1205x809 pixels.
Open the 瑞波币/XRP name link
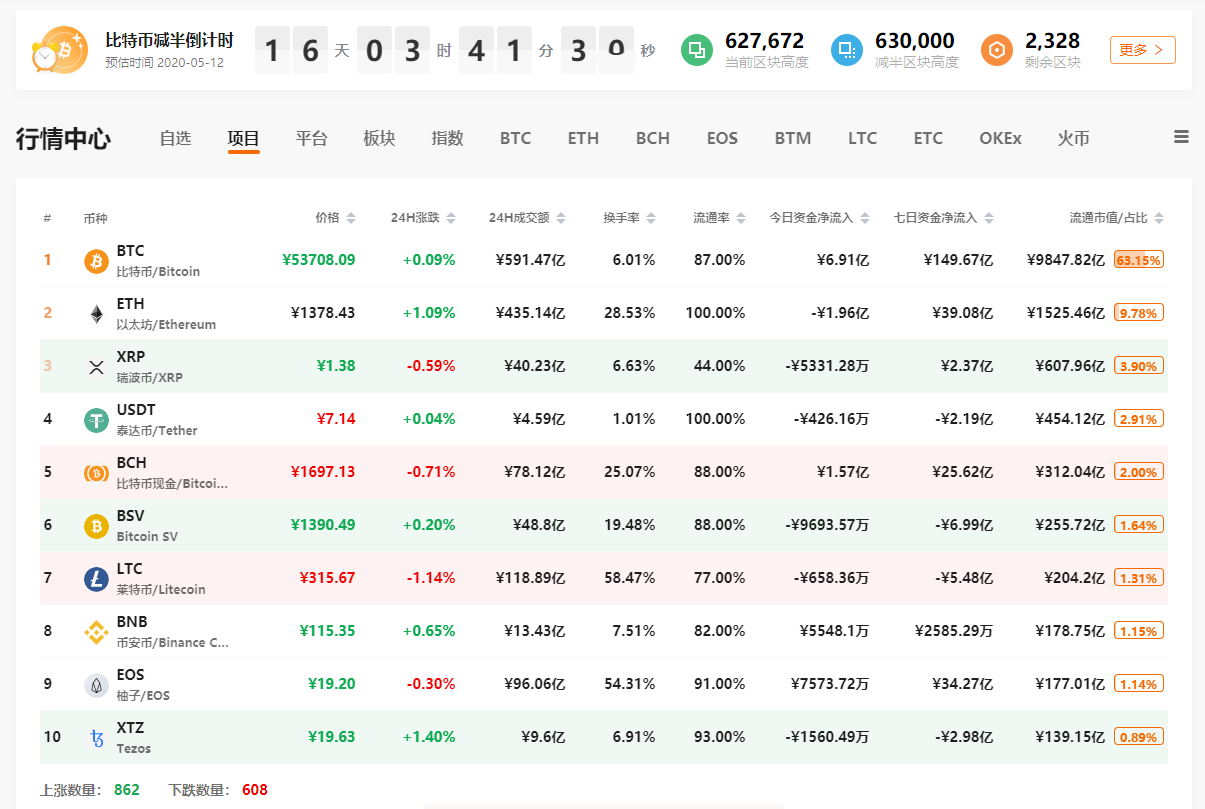[150, 377]
